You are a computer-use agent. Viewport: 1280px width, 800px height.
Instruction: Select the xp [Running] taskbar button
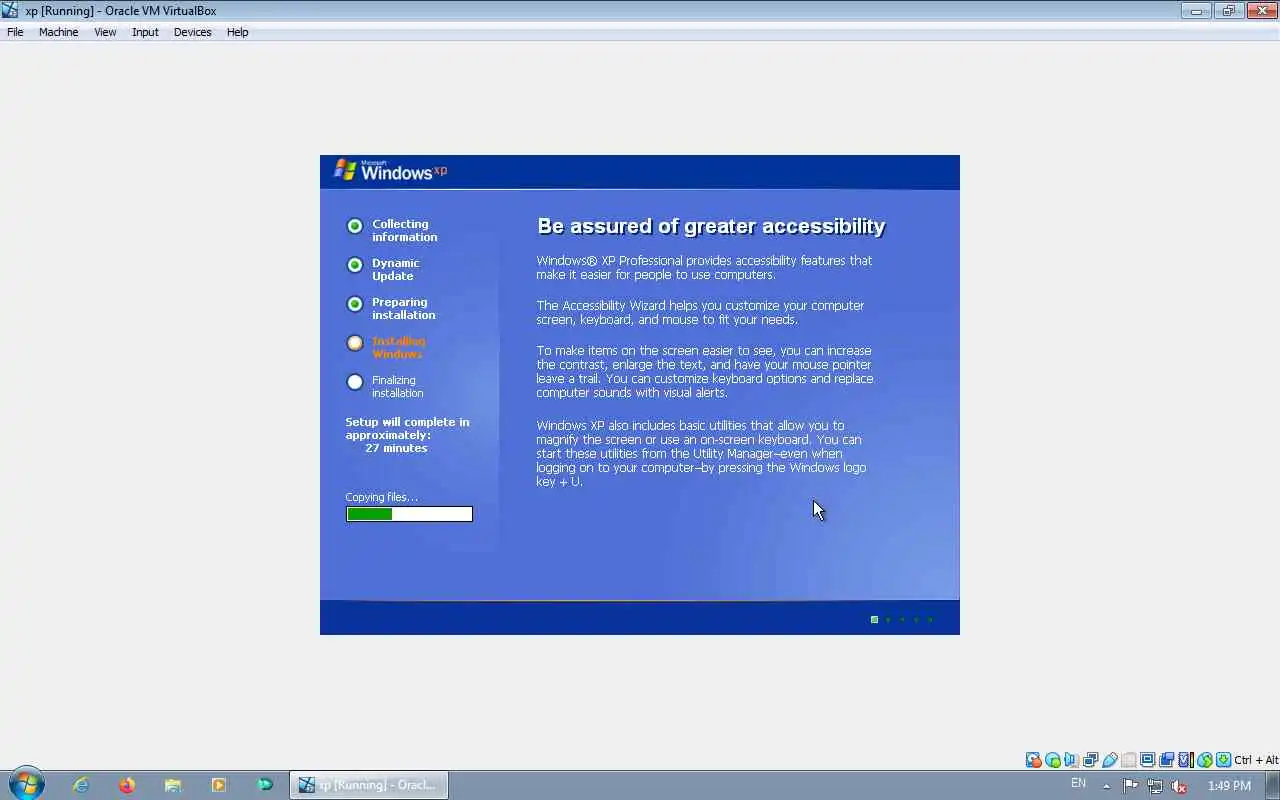click(369, 785)
